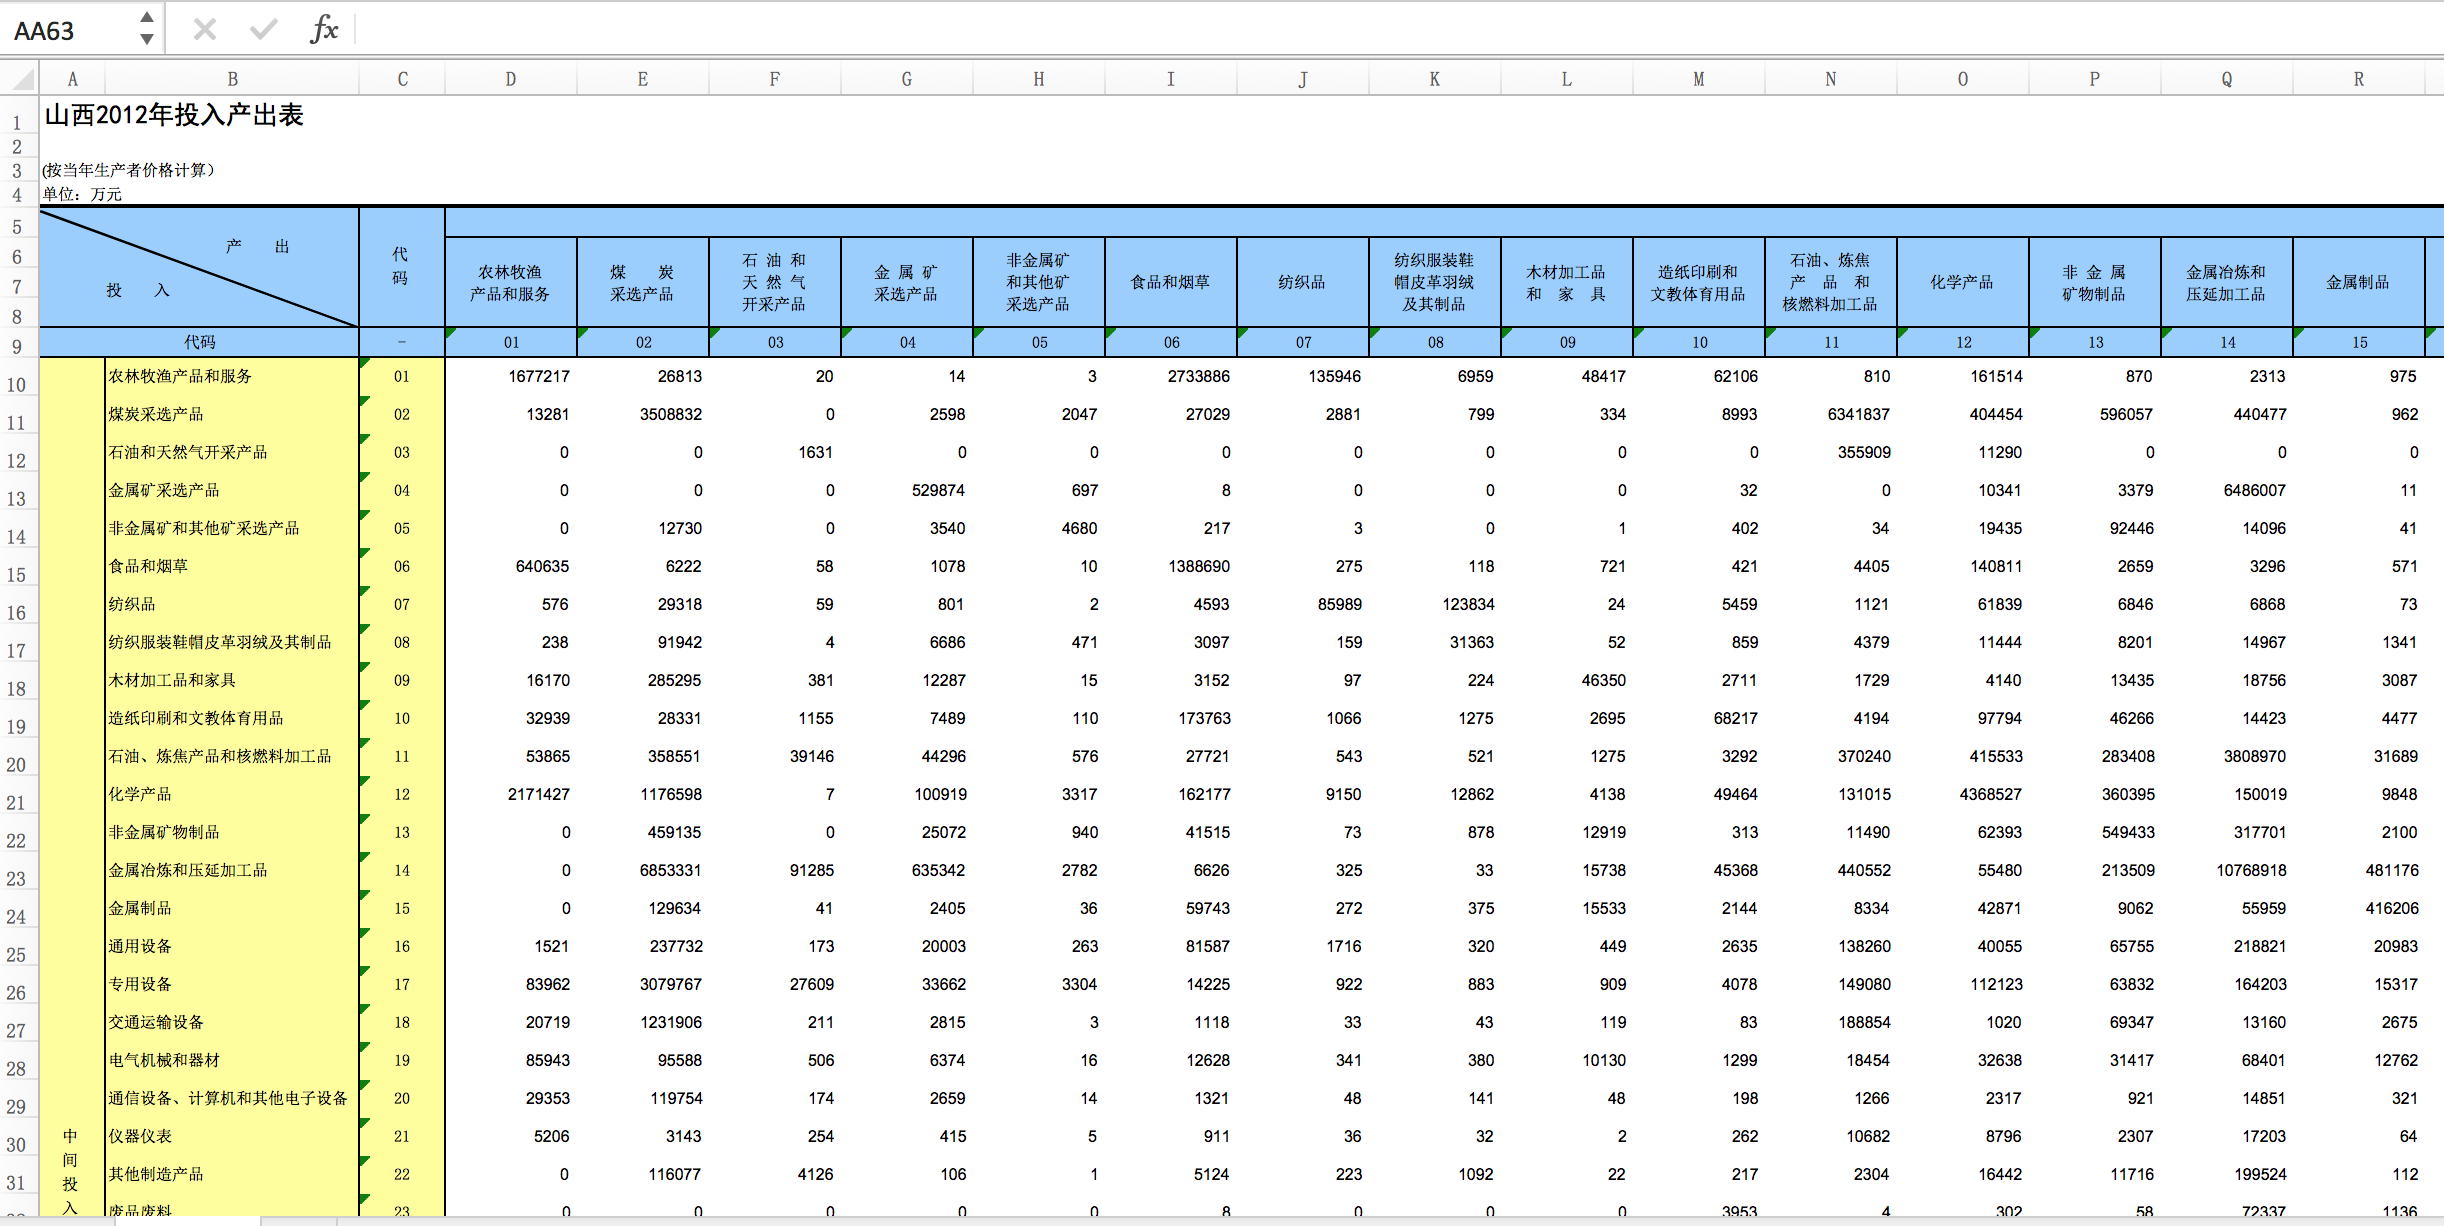Click the name box up arrow
2444x1226 pixels.
[147, 18]
